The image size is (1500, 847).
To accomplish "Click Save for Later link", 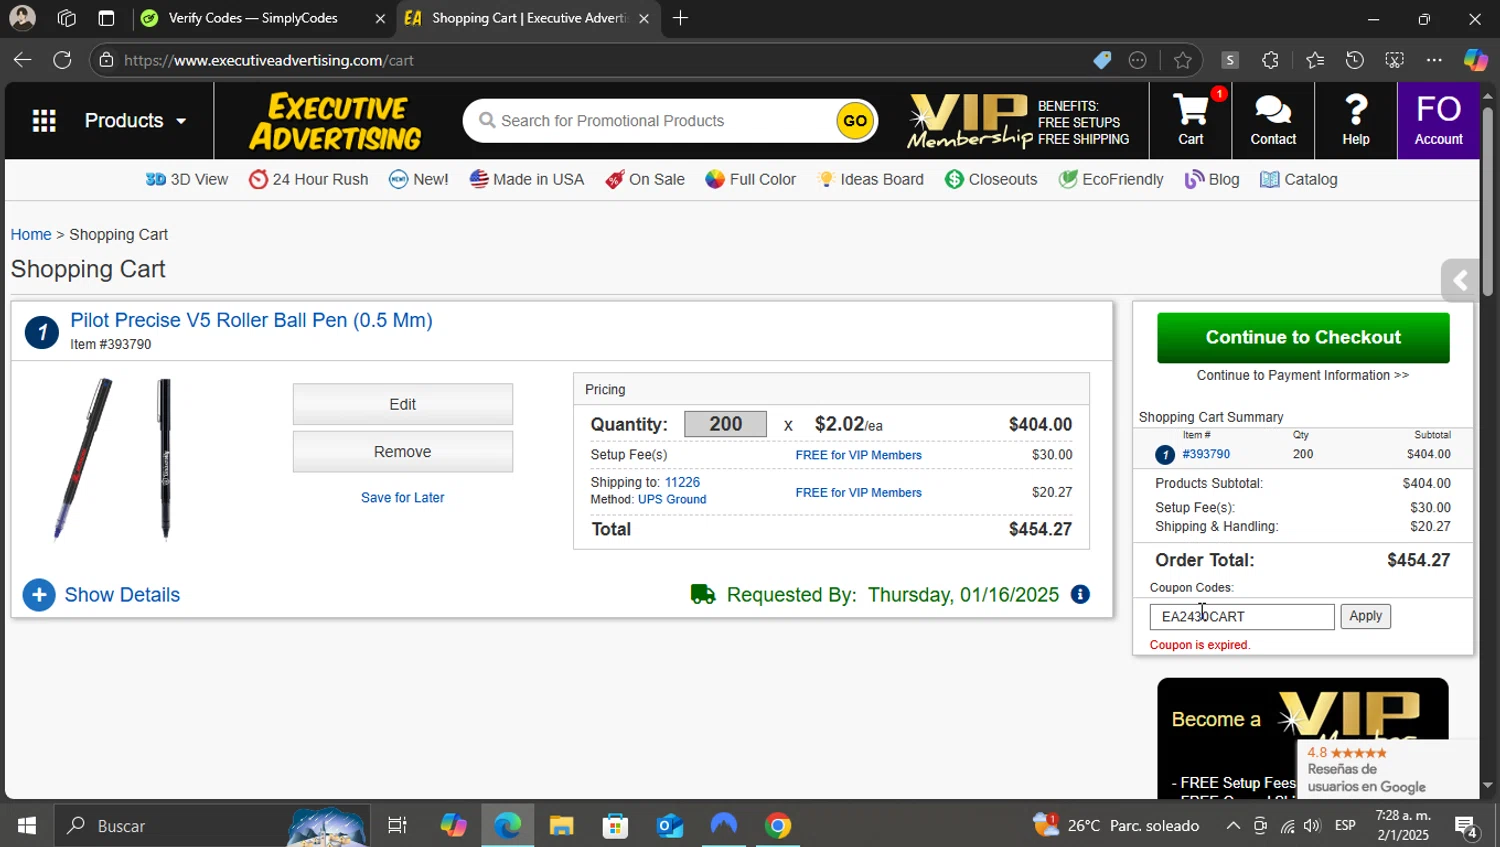I will 402,498.
